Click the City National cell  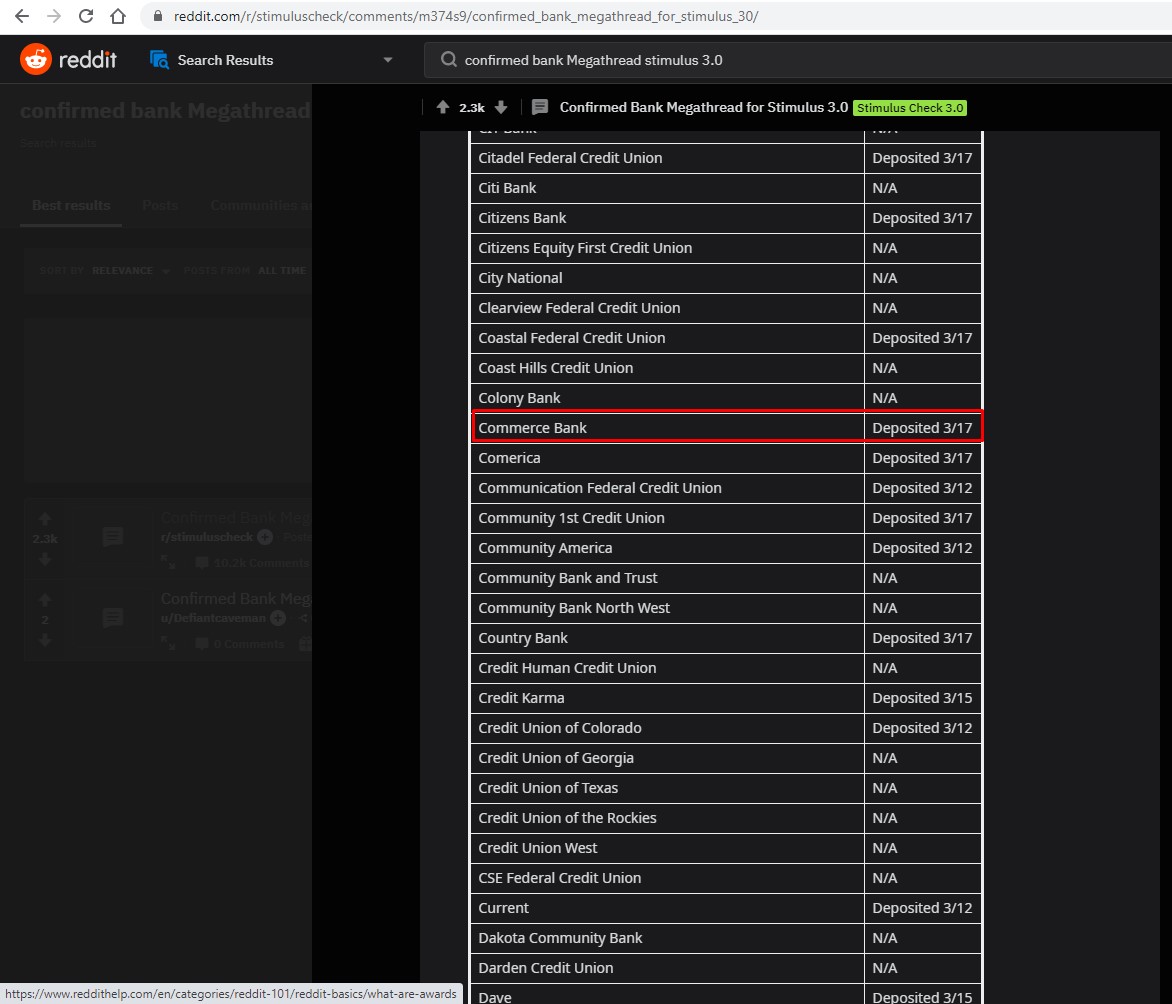click(x=667, y=277)
